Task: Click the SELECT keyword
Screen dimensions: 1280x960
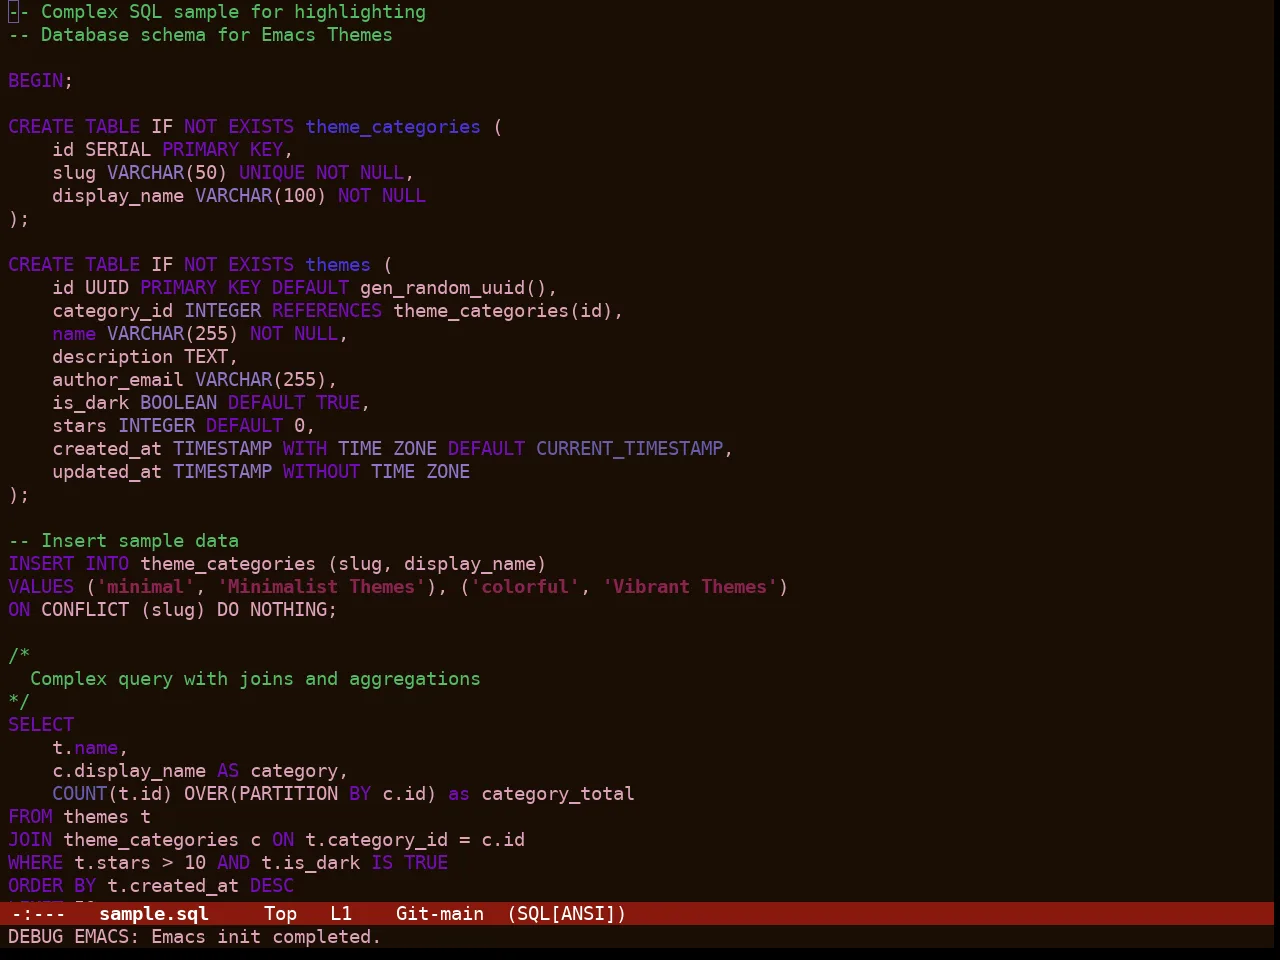Action: pos(41,724)
